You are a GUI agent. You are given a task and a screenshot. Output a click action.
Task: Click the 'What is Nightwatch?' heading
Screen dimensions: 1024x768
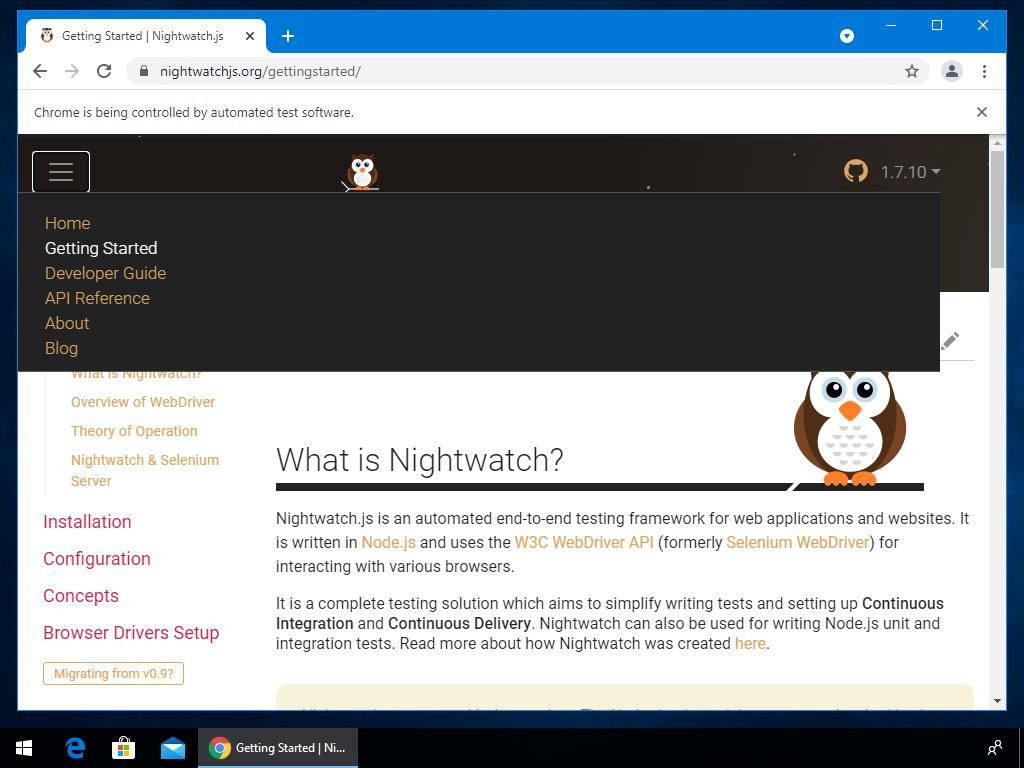coord(419,460)
